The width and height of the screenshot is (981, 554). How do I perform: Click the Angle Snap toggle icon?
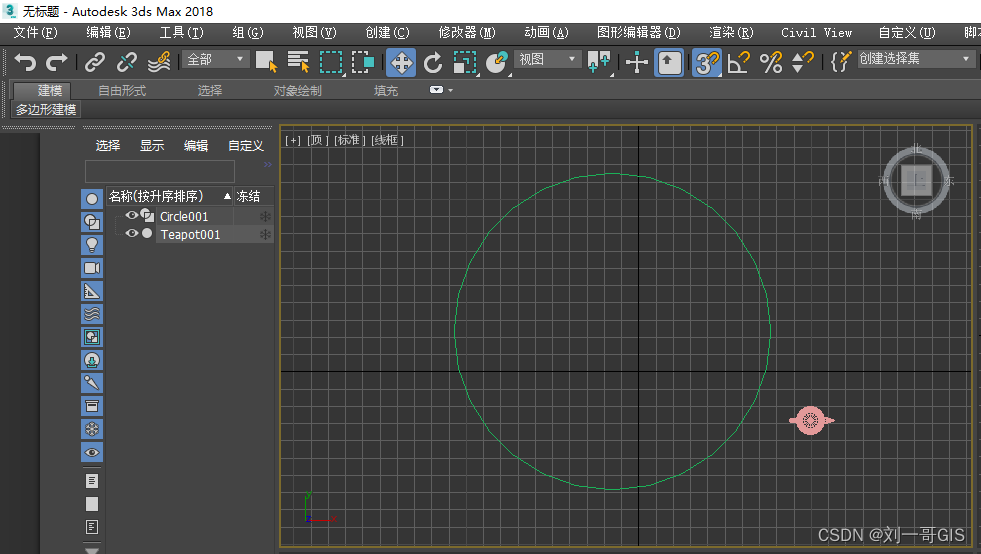(739, 63)
